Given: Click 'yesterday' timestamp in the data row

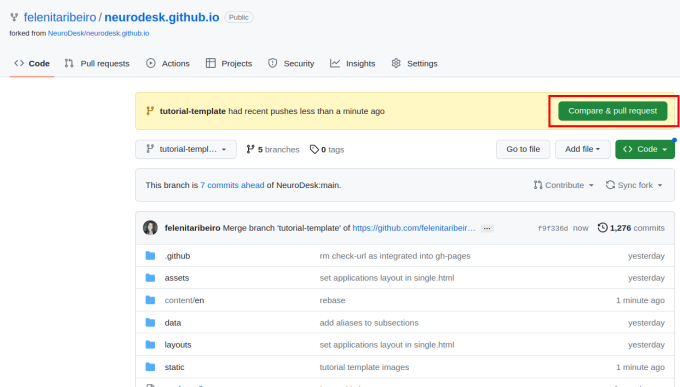Looking at the screenshot, I should pos(646,323).
